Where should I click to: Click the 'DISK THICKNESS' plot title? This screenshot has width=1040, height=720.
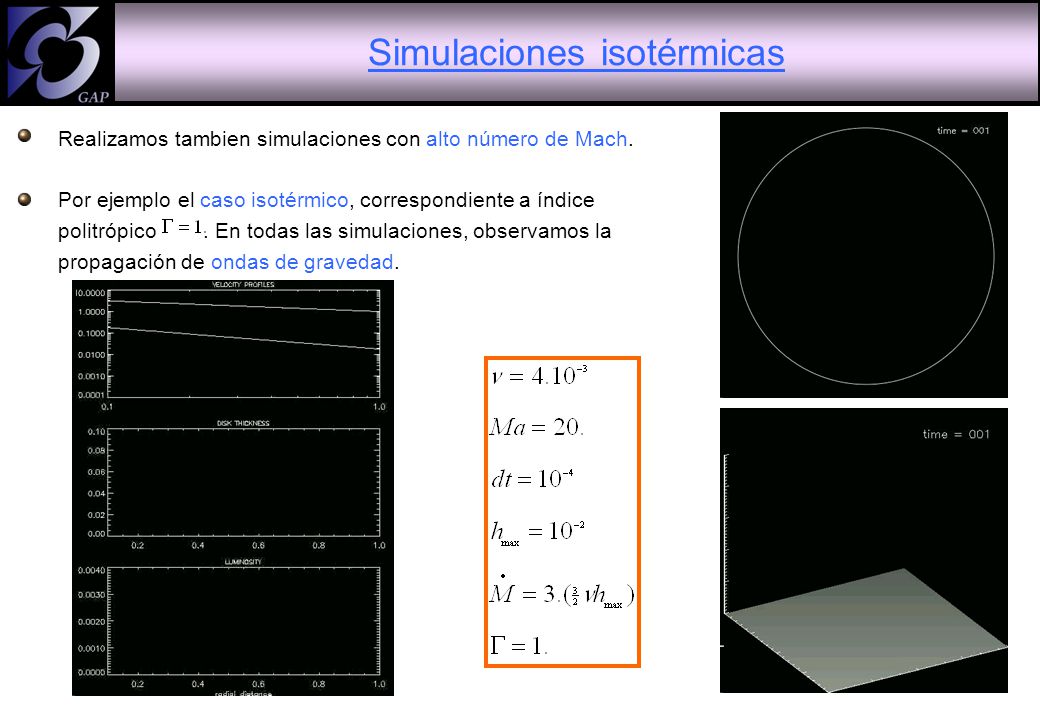[x=243, y=423]
